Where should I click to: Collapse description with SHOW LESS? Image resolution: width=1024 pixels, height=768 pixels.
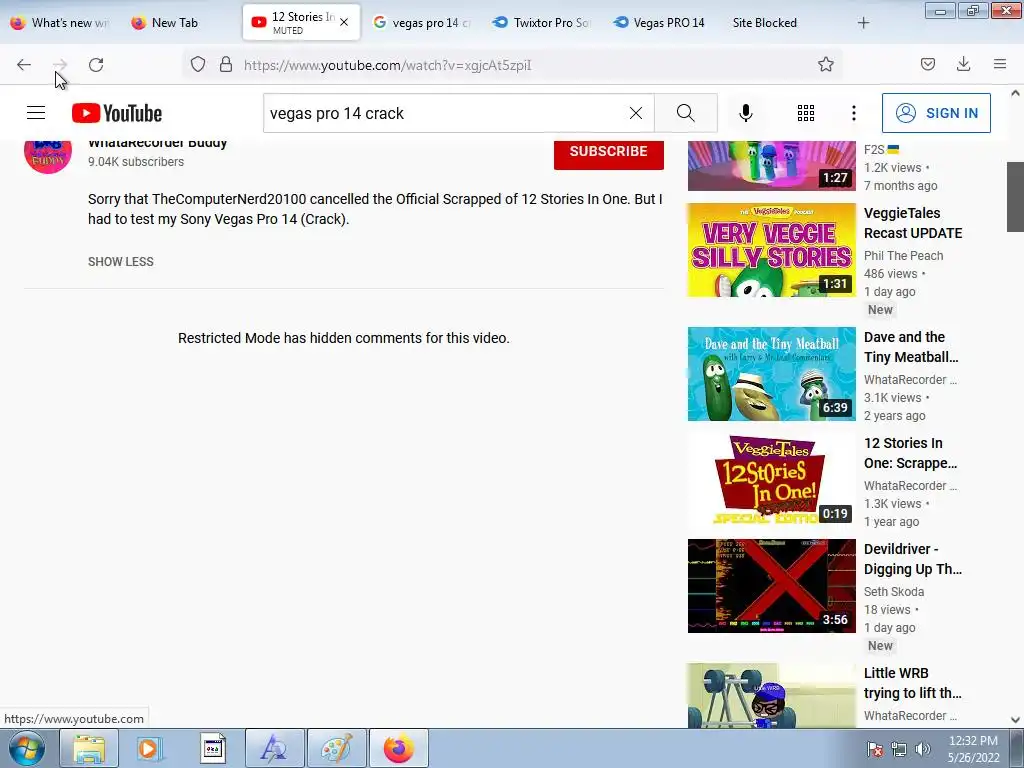point(121,261)
